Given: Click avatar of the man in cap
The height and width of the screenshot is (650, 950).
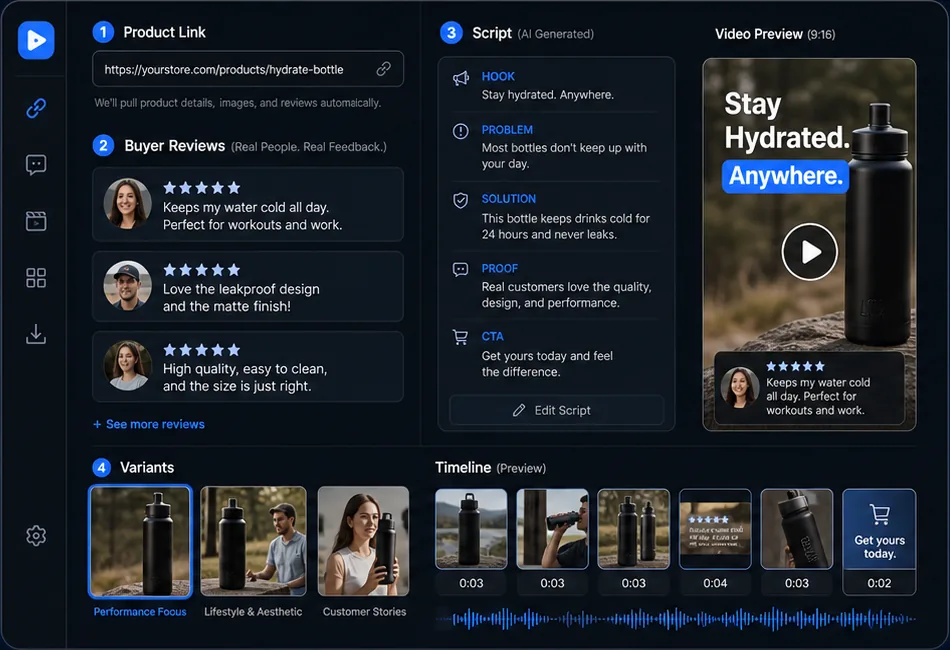Looking at the screenshot, I should click(127, 285).
